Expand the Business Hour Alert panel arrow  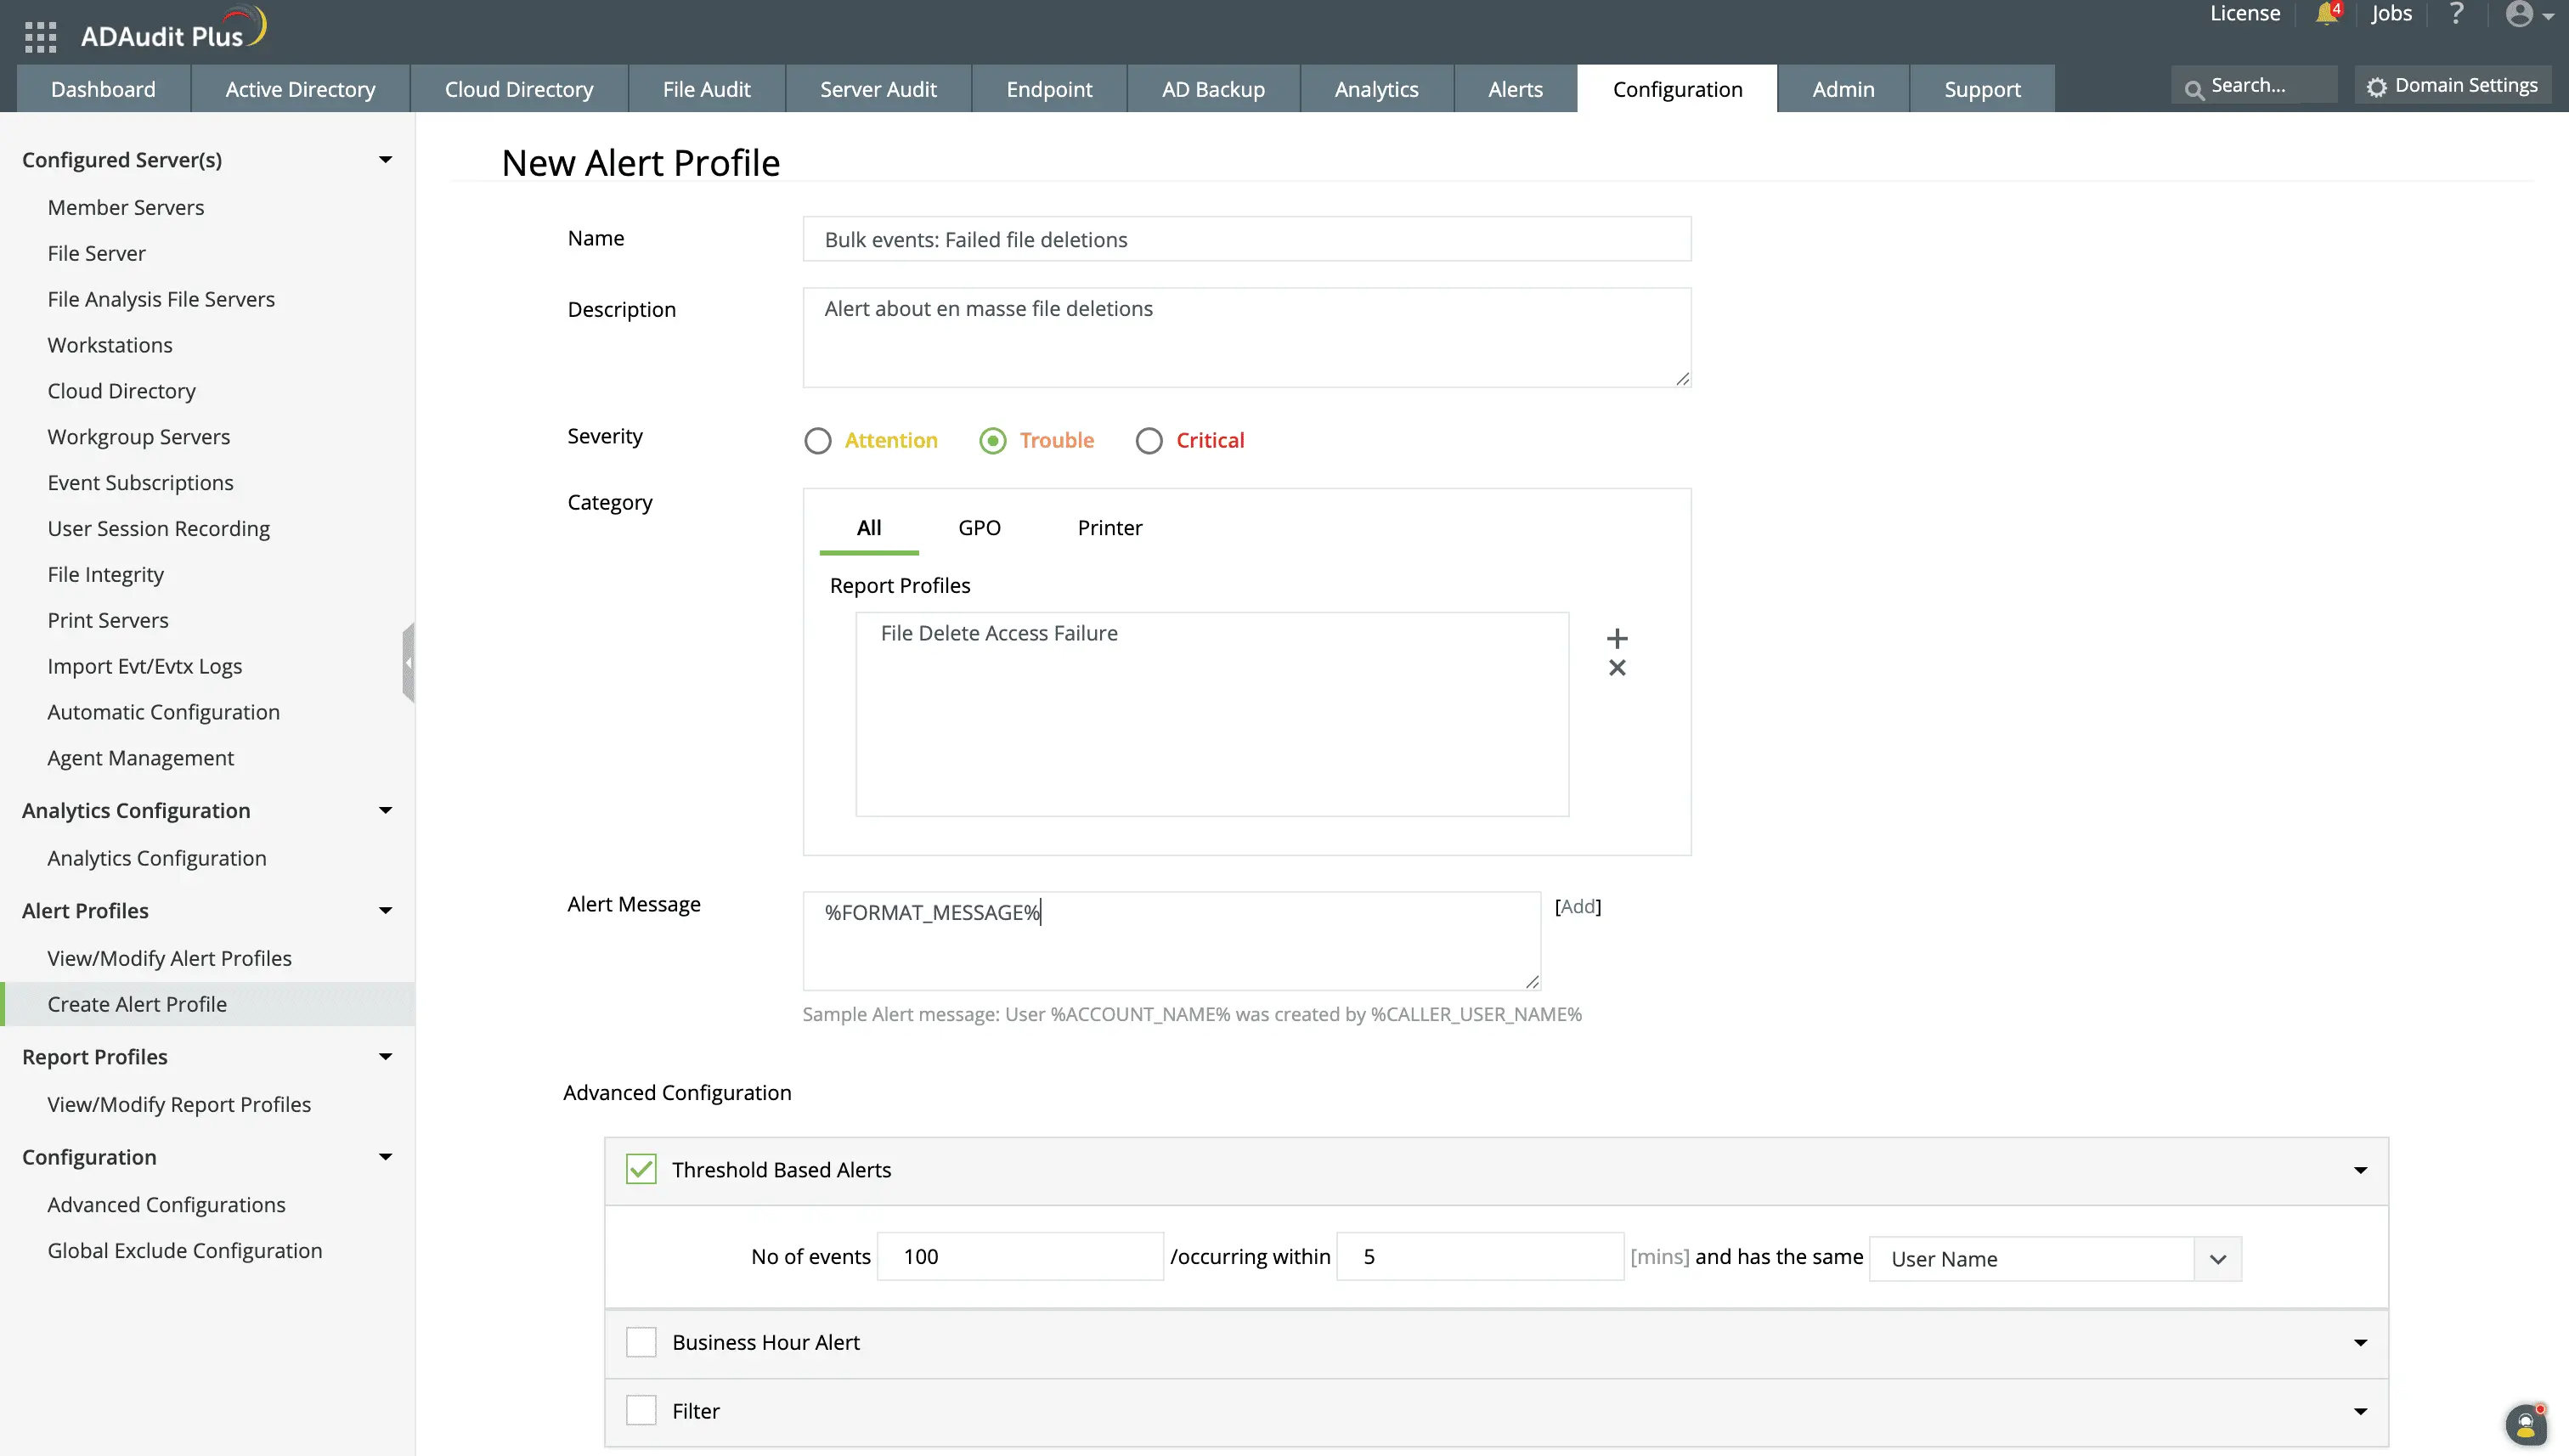point(2360,1343)
